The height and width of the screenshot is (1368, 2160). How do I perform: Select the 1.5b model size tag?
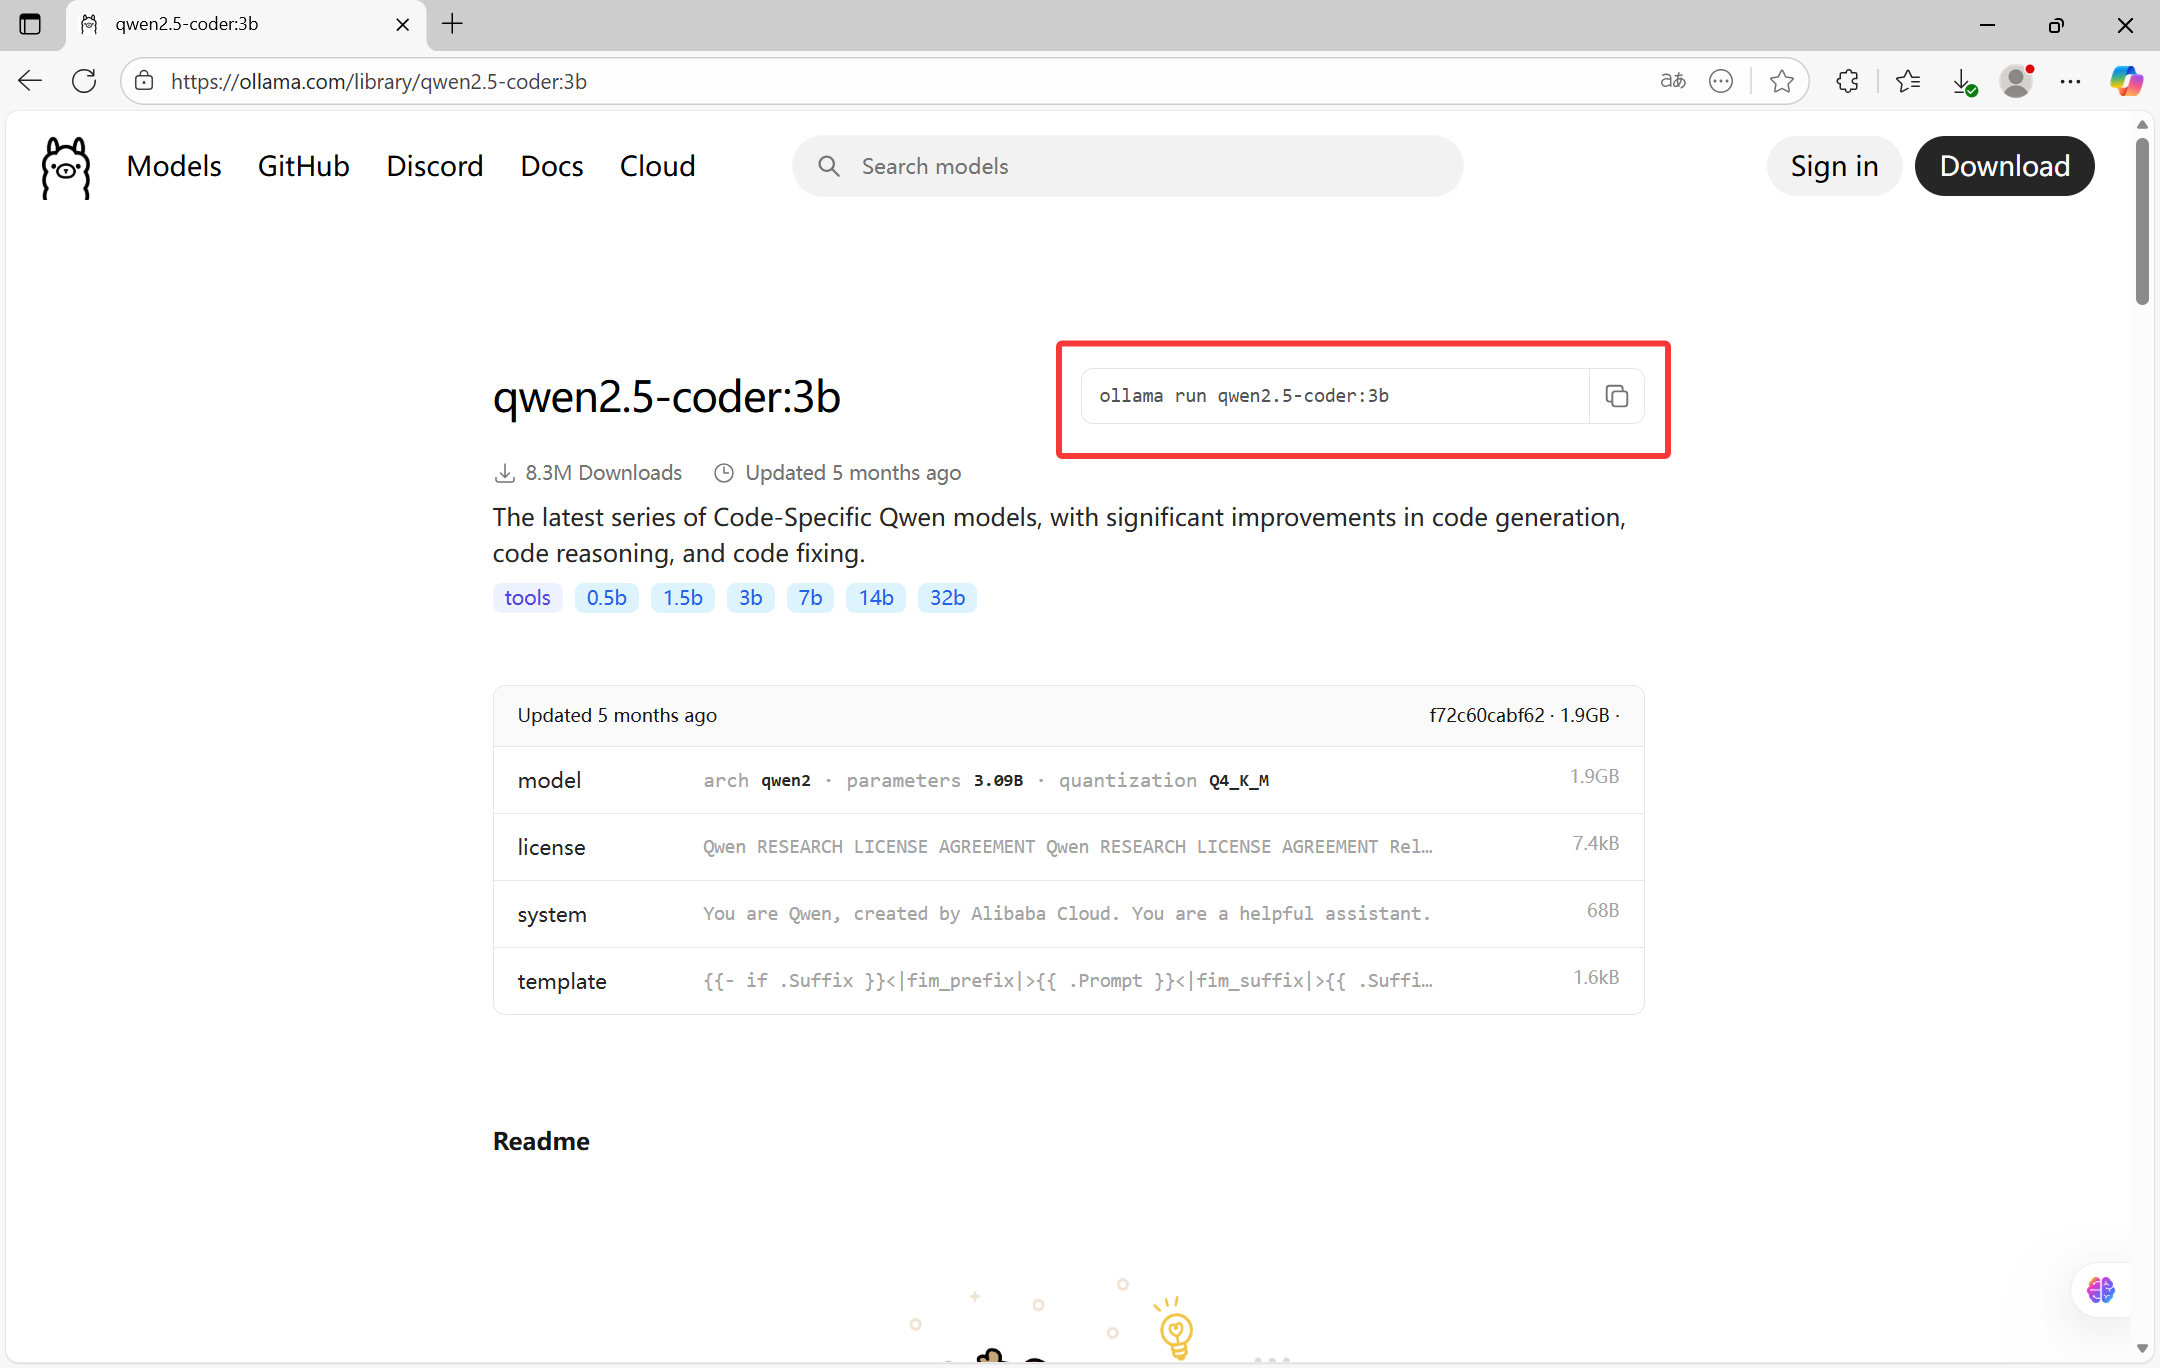tap(683, 598)
